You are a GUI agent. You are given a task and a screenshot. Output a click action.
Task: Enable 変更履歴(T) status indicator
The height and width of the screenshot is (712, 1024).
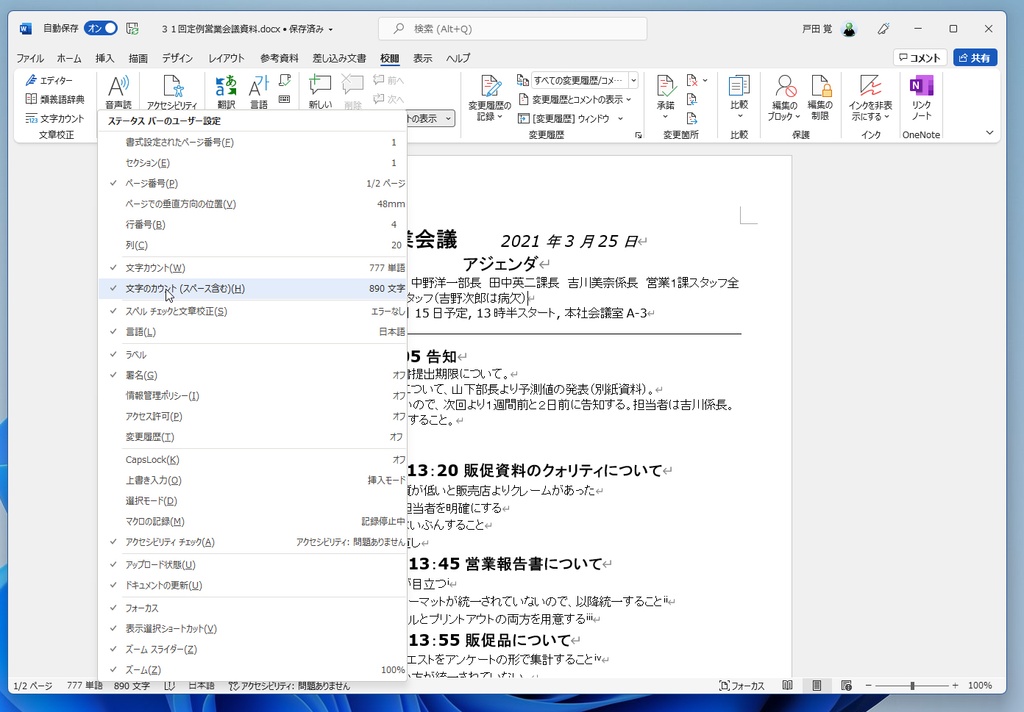click(x=252, y=437)
